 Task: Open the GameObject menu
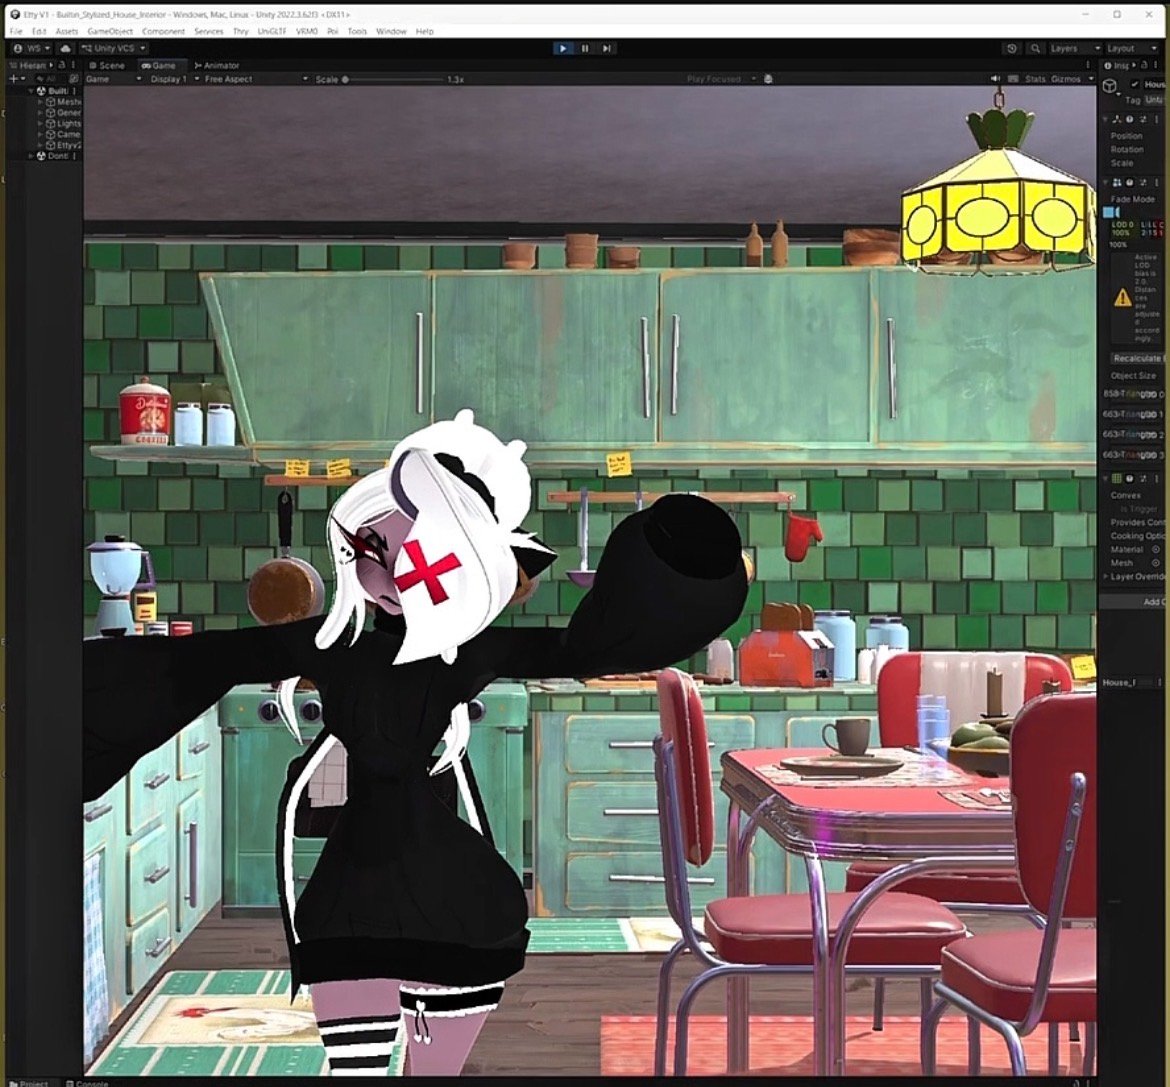[109, 31]
